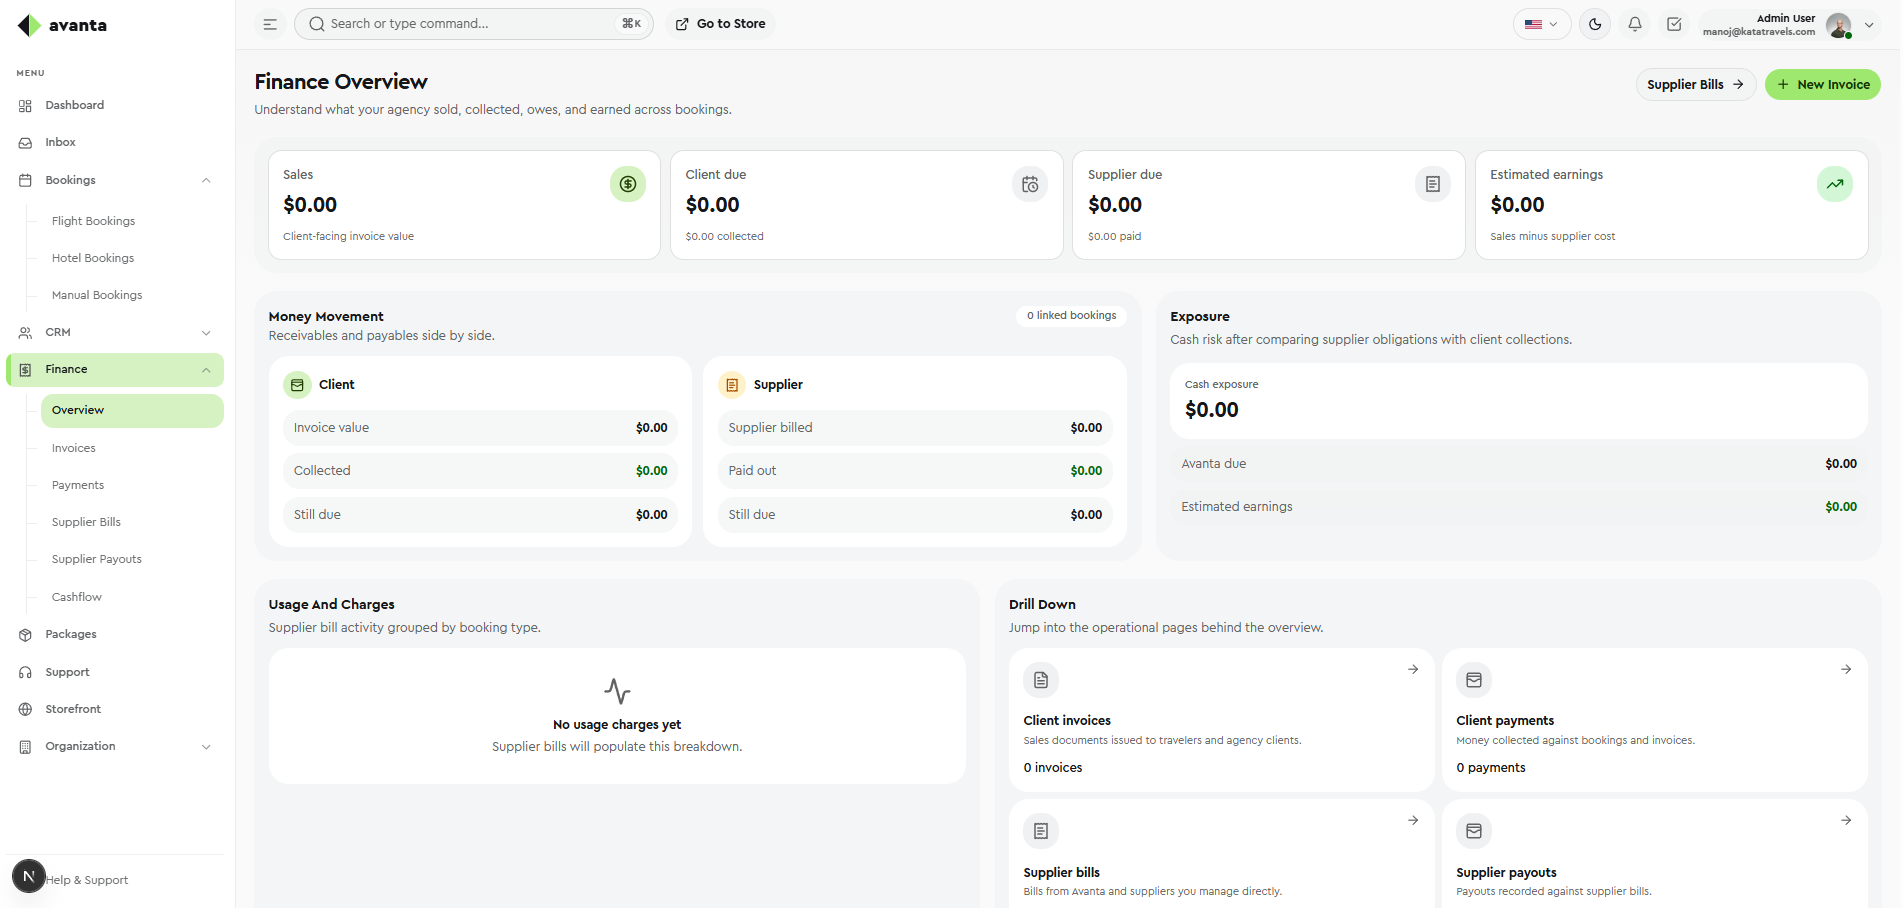
Task: Open the tasks checklist icon
Action: [1674, 24]
